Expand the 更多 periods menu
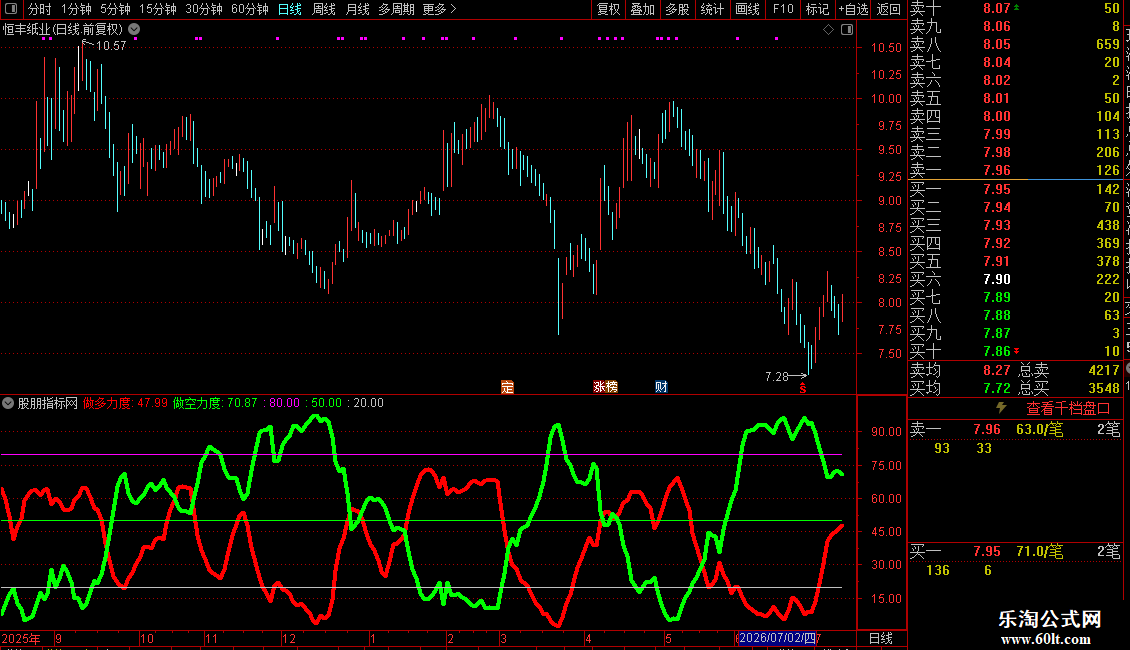 439,9
